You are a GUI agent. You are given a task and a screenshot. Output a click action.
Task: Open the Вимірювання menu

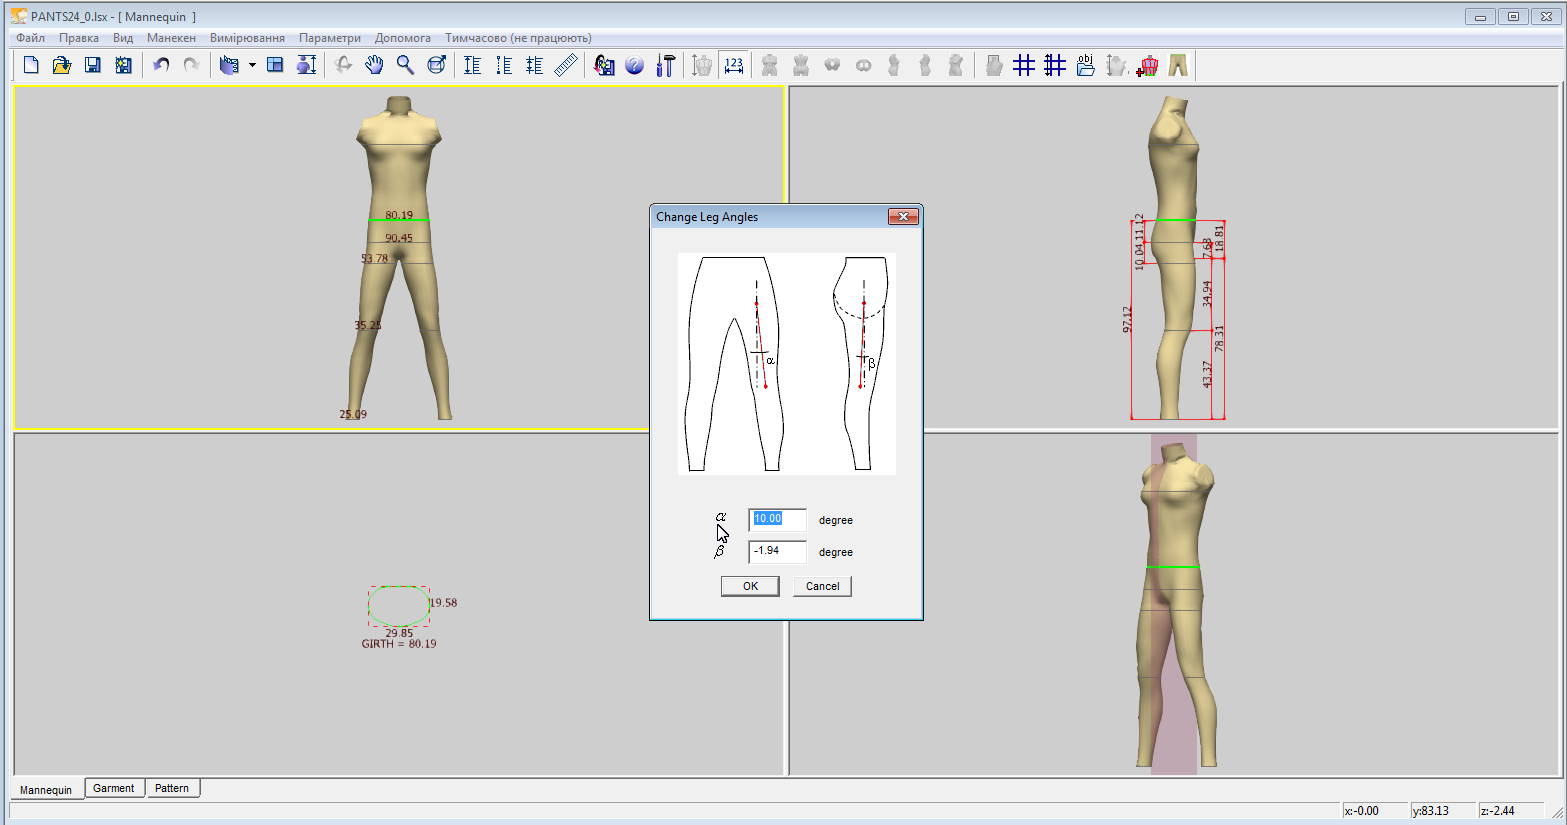coord(247,38)
